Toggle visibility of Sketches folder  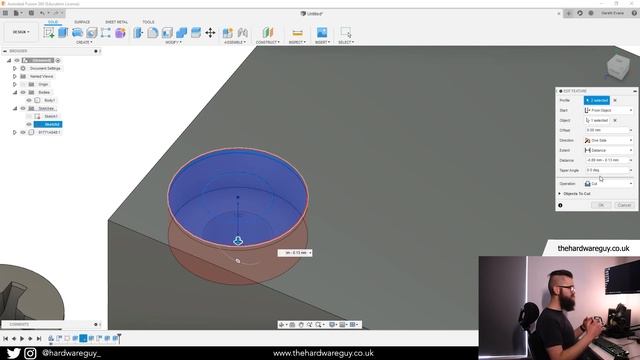23,108
